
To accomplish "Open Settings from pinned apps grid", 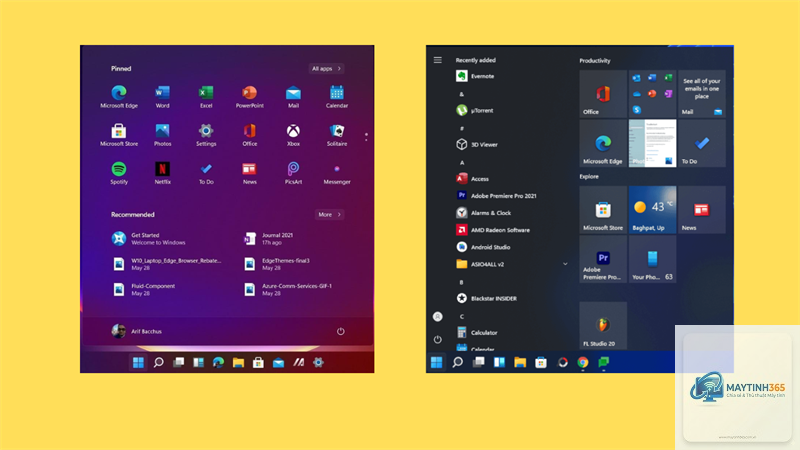I will pos(206,135).
